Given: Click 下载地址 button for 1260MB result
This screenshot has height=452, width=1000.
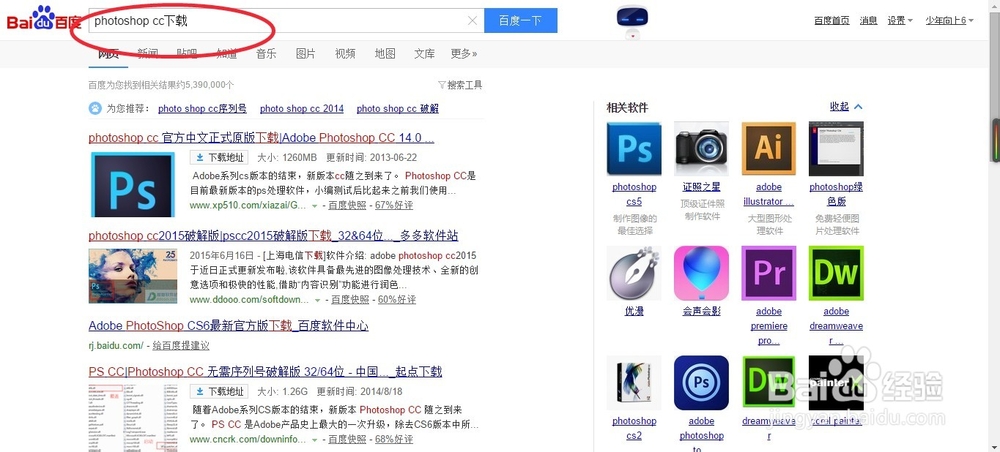Looking at the screenshot, I should [x=219, y=157].
